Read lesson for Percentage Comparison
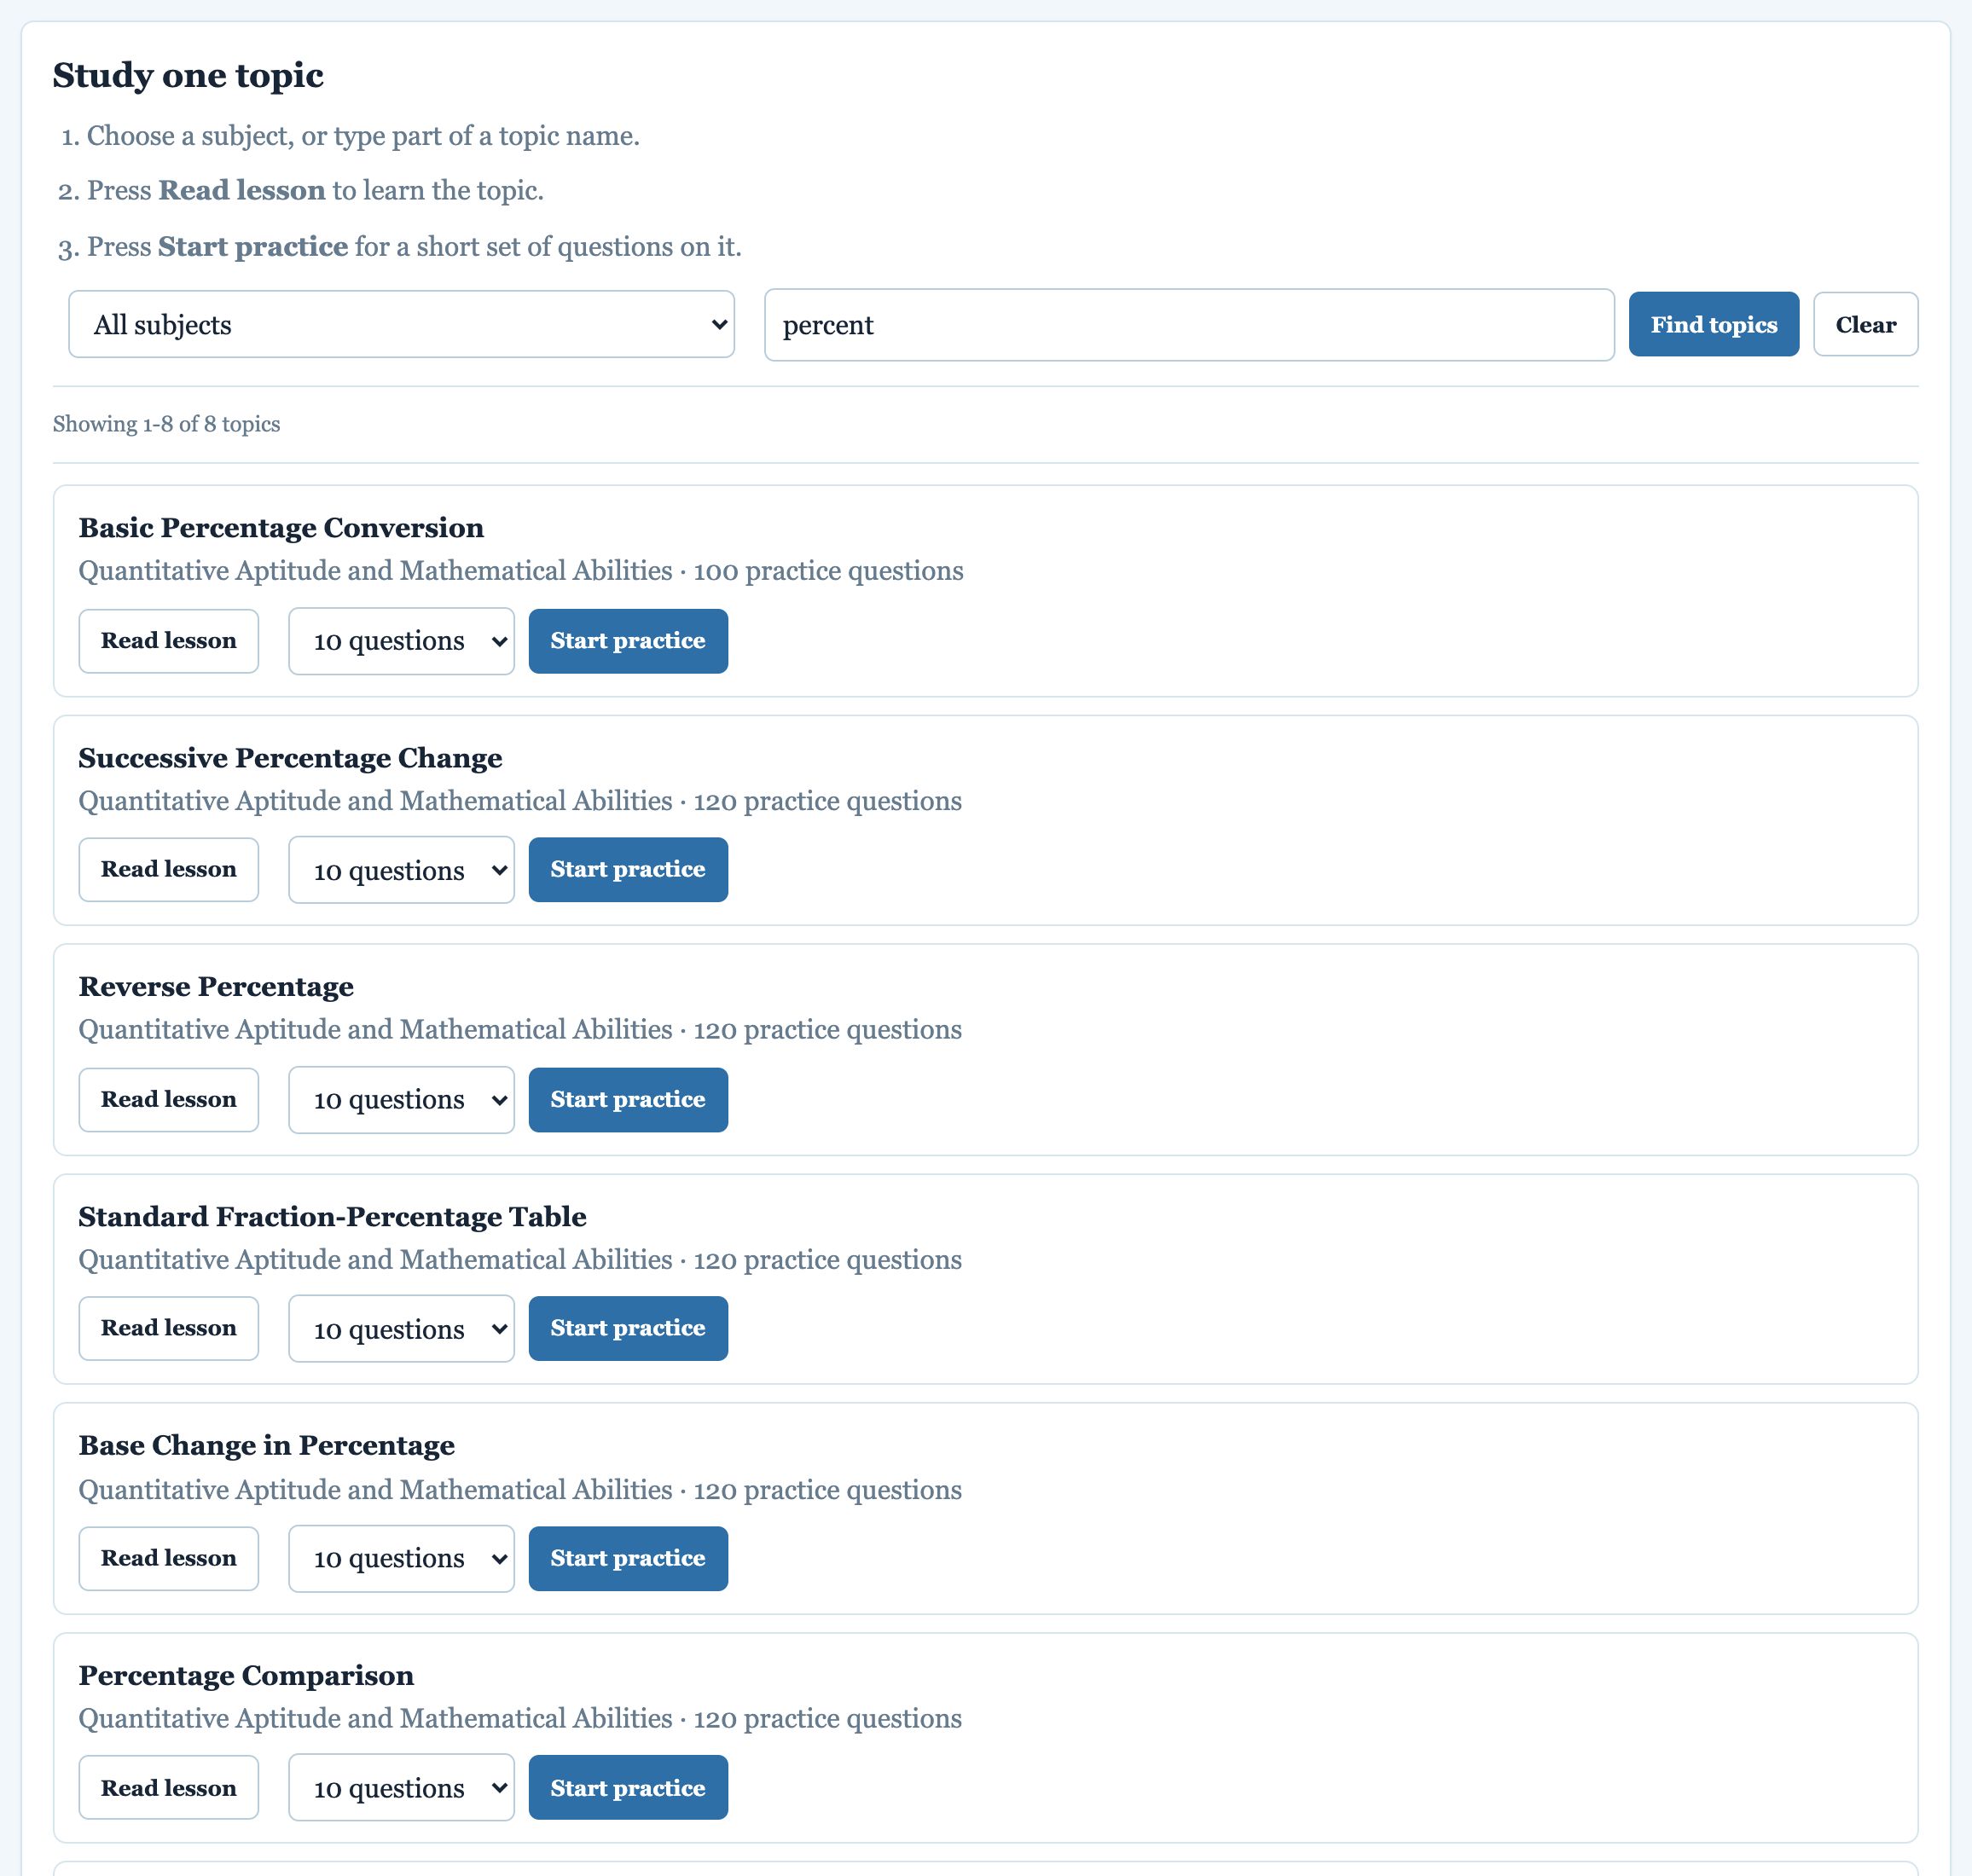Image resolution: width=1972 pixels, height=1876 pixels. click(169, 1788)
